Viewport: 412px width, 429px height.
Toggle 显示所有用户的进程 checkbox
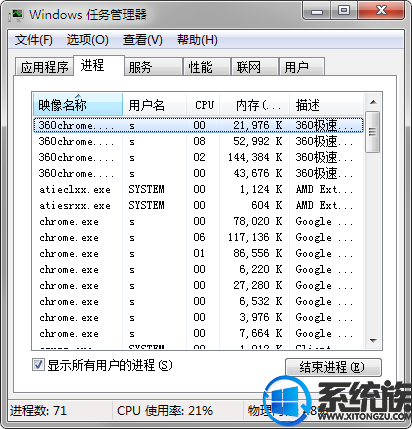click(38, 365)
